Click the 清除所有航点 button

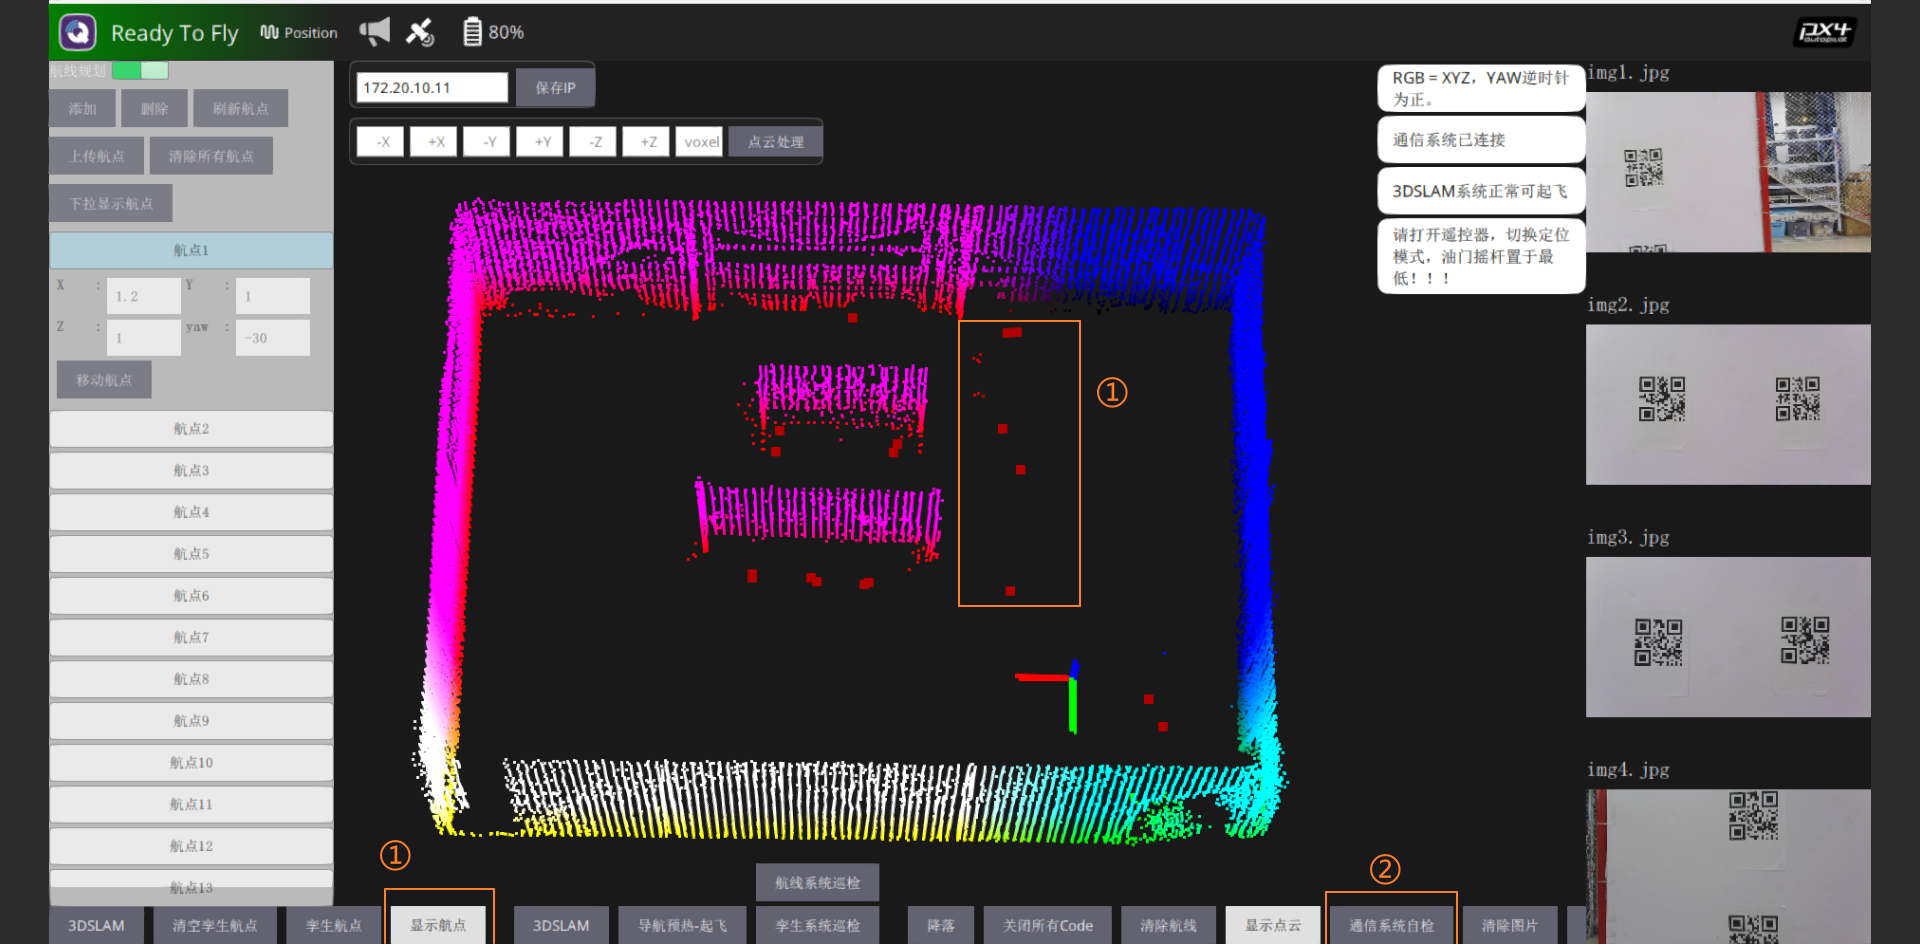[x=211, y=156]
